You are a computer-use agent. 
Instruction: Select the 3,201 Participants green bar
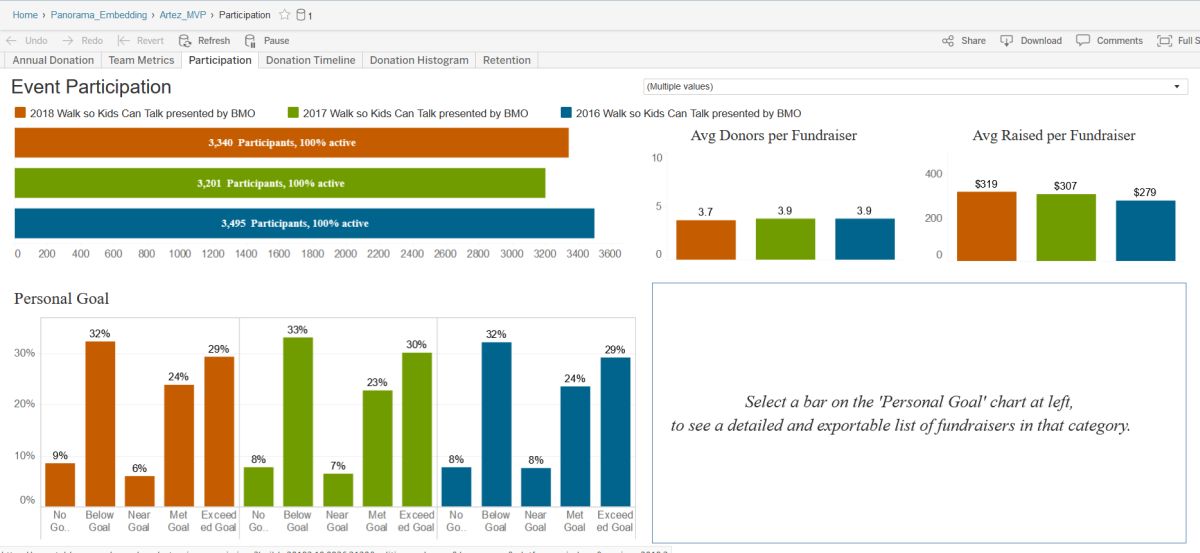tap(280, 183)
